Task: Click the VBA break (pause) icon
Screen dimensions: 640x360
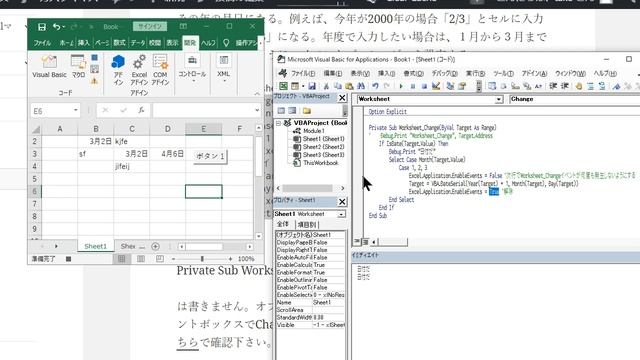Action: coord(413,86)
